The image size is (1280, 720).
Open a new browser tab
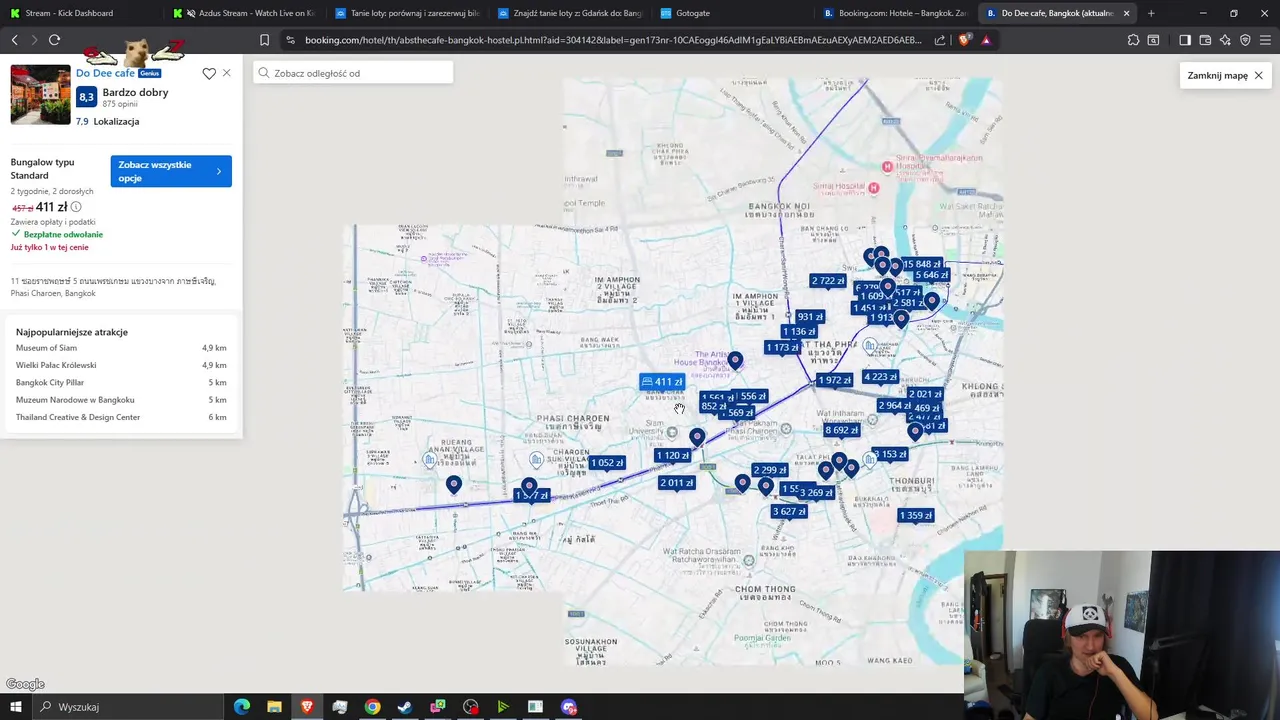pyautogui.click(x=1151, y=13)
